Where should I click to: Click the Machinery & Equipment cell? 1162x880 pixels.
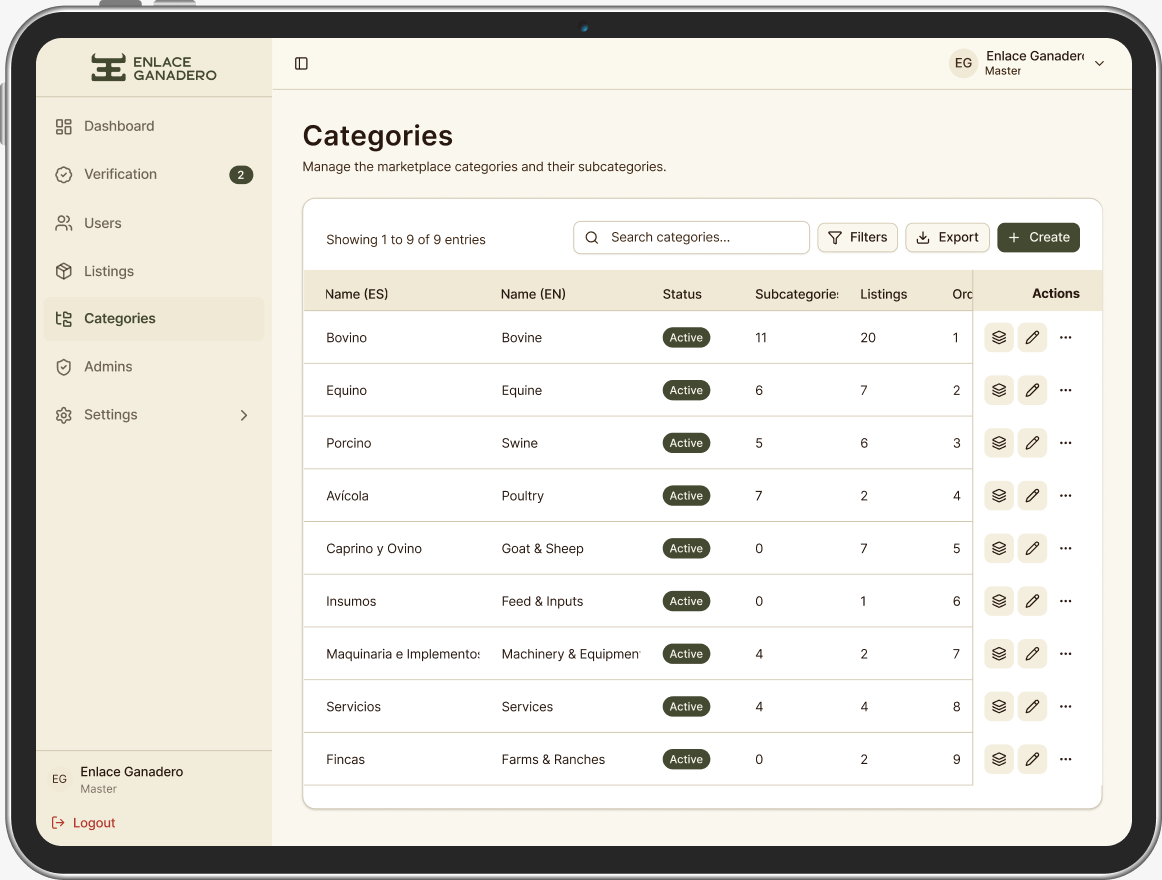(571, 654)
